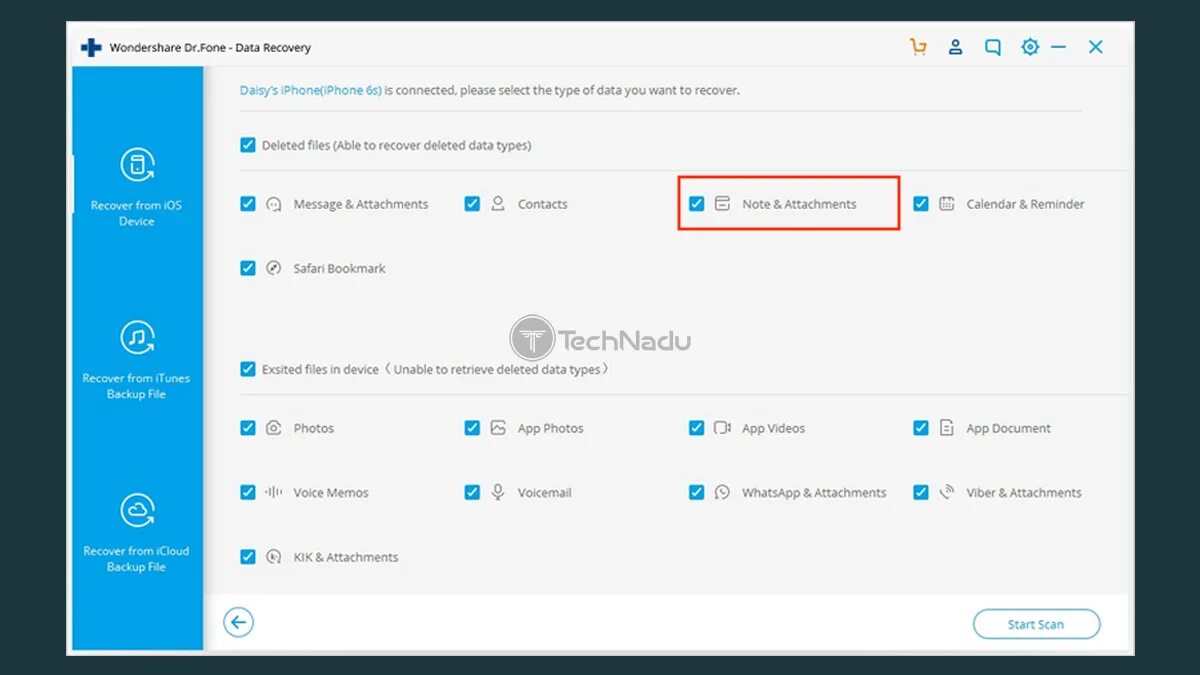This screenshot has width=1200, height=675.
Task: Toggle the App Document checkbox
Action: point(920,428)
